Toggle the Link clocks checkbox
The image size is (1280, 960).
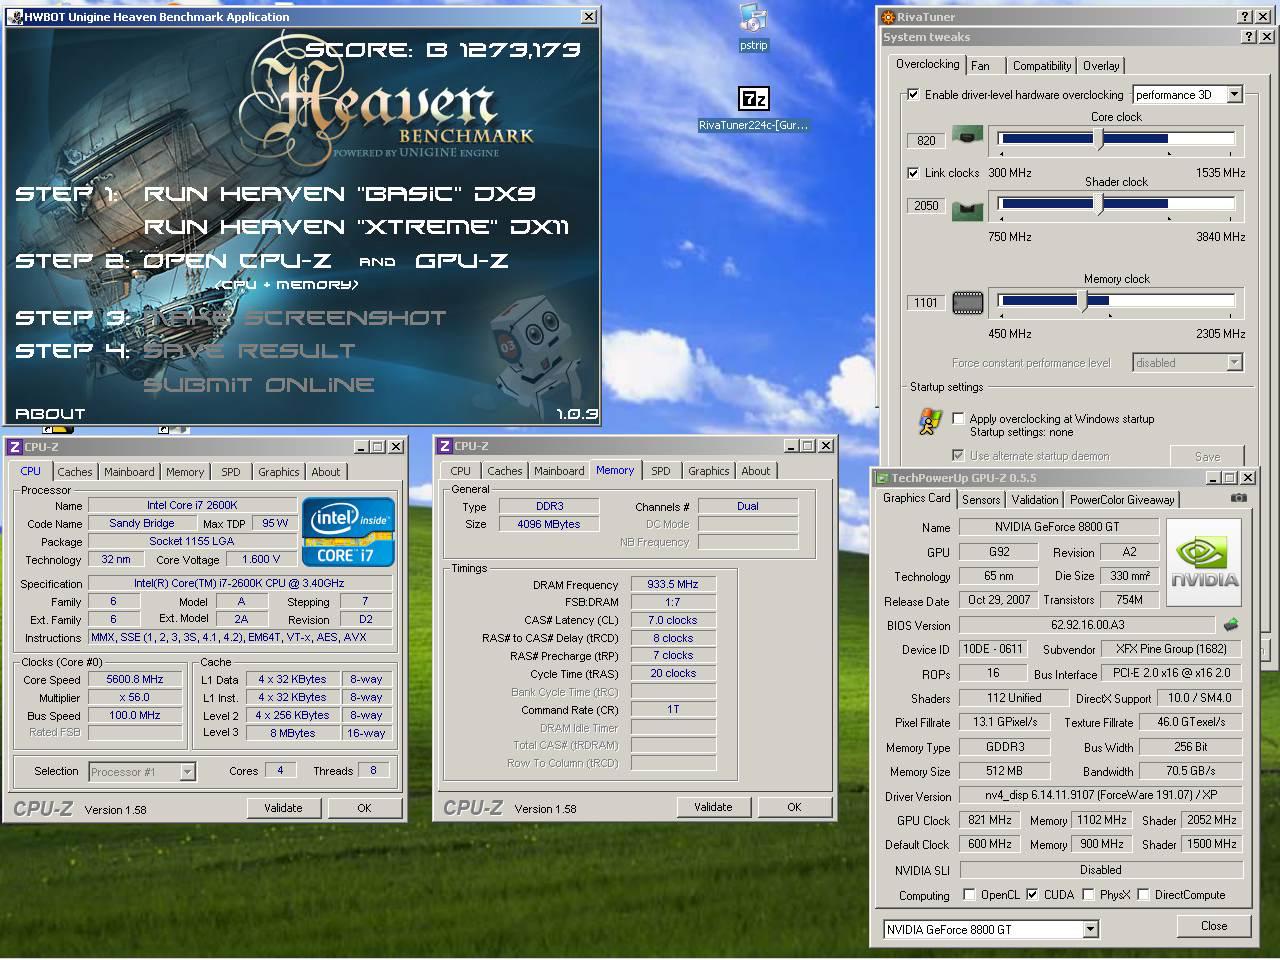(913, 173)
